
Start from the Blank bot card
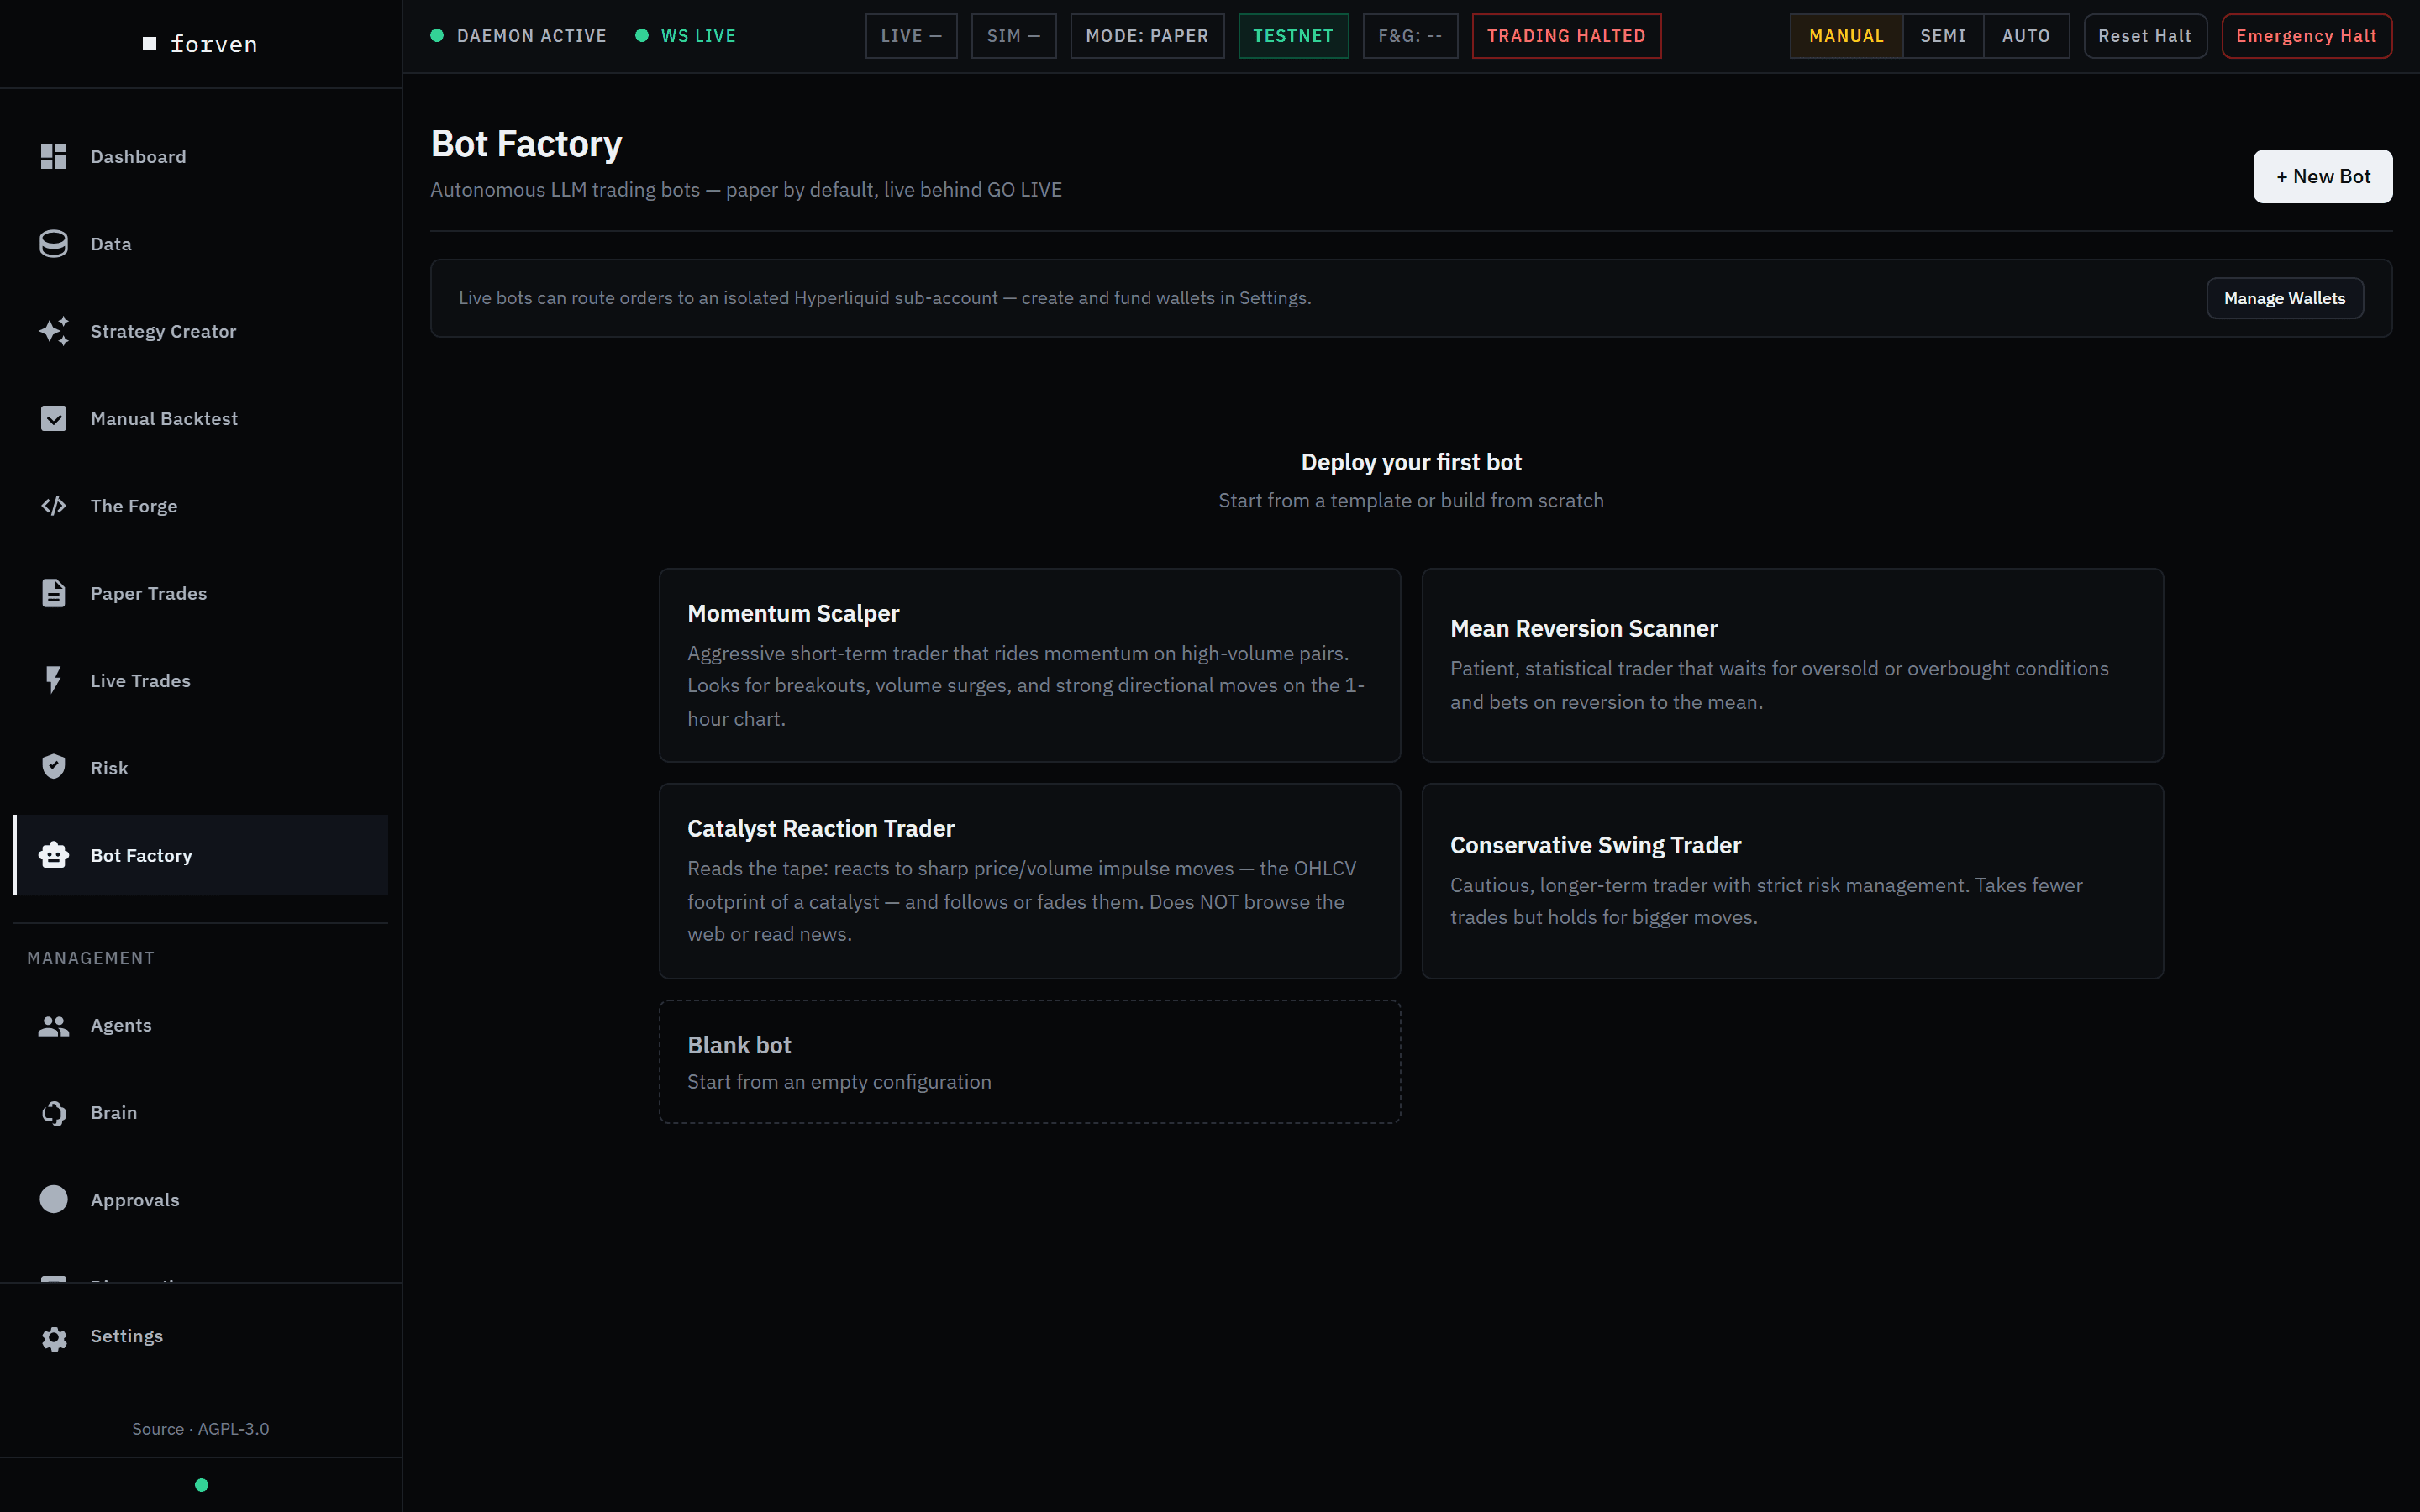point(1029,1062)
